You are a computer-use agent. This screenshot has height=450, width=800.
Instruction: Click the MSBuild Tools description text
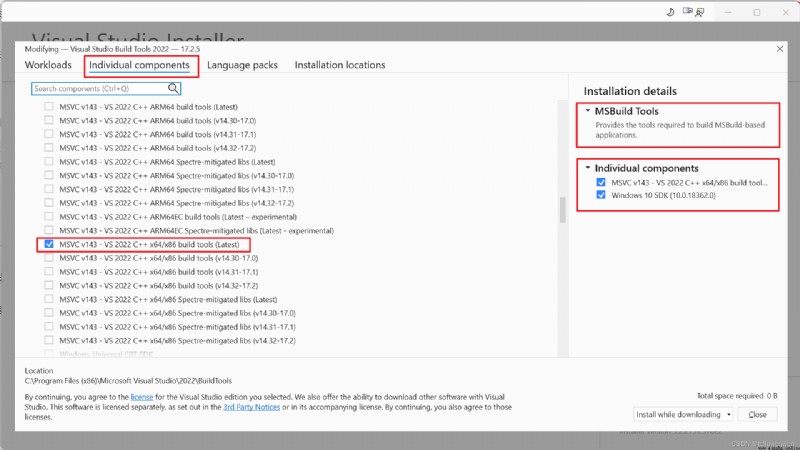tap(680, 130)
